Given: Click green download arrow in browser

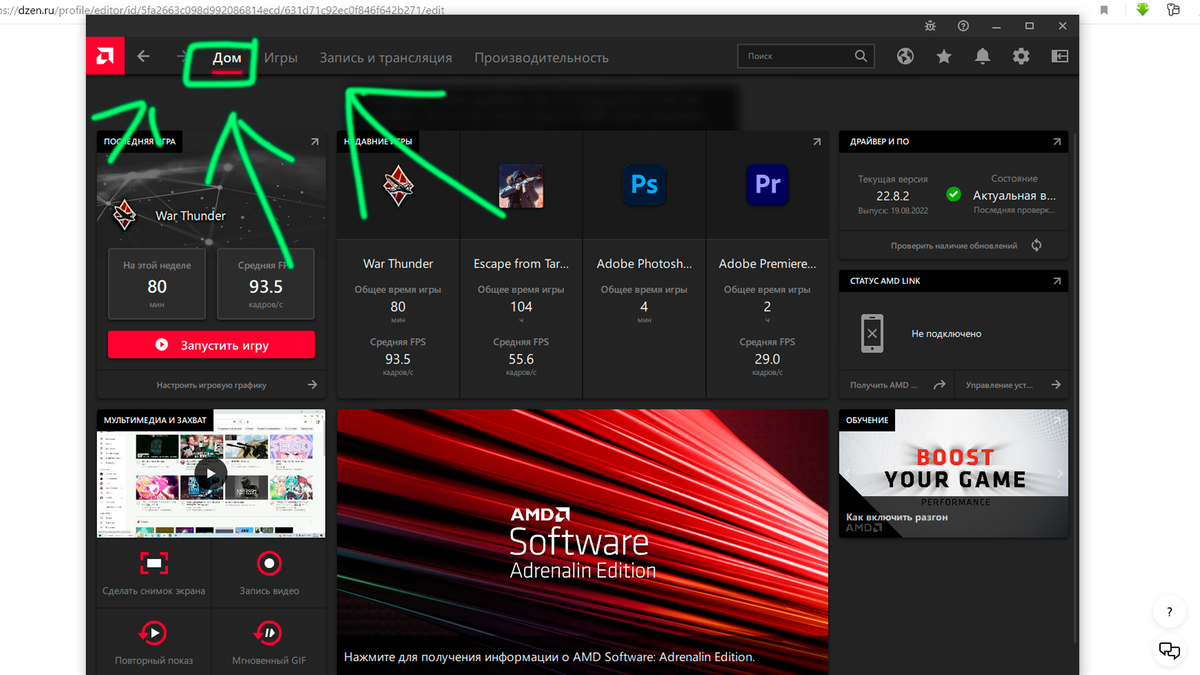Looking at the screenshot, I should [x=1142, y=10].
